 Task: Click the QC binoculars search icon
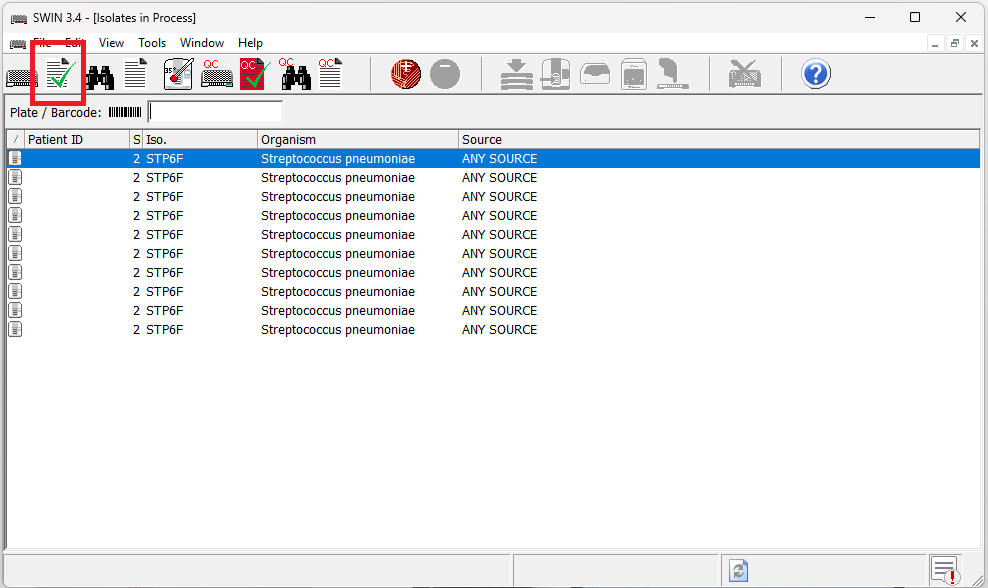pyautogui.click(x=295, y=74)
